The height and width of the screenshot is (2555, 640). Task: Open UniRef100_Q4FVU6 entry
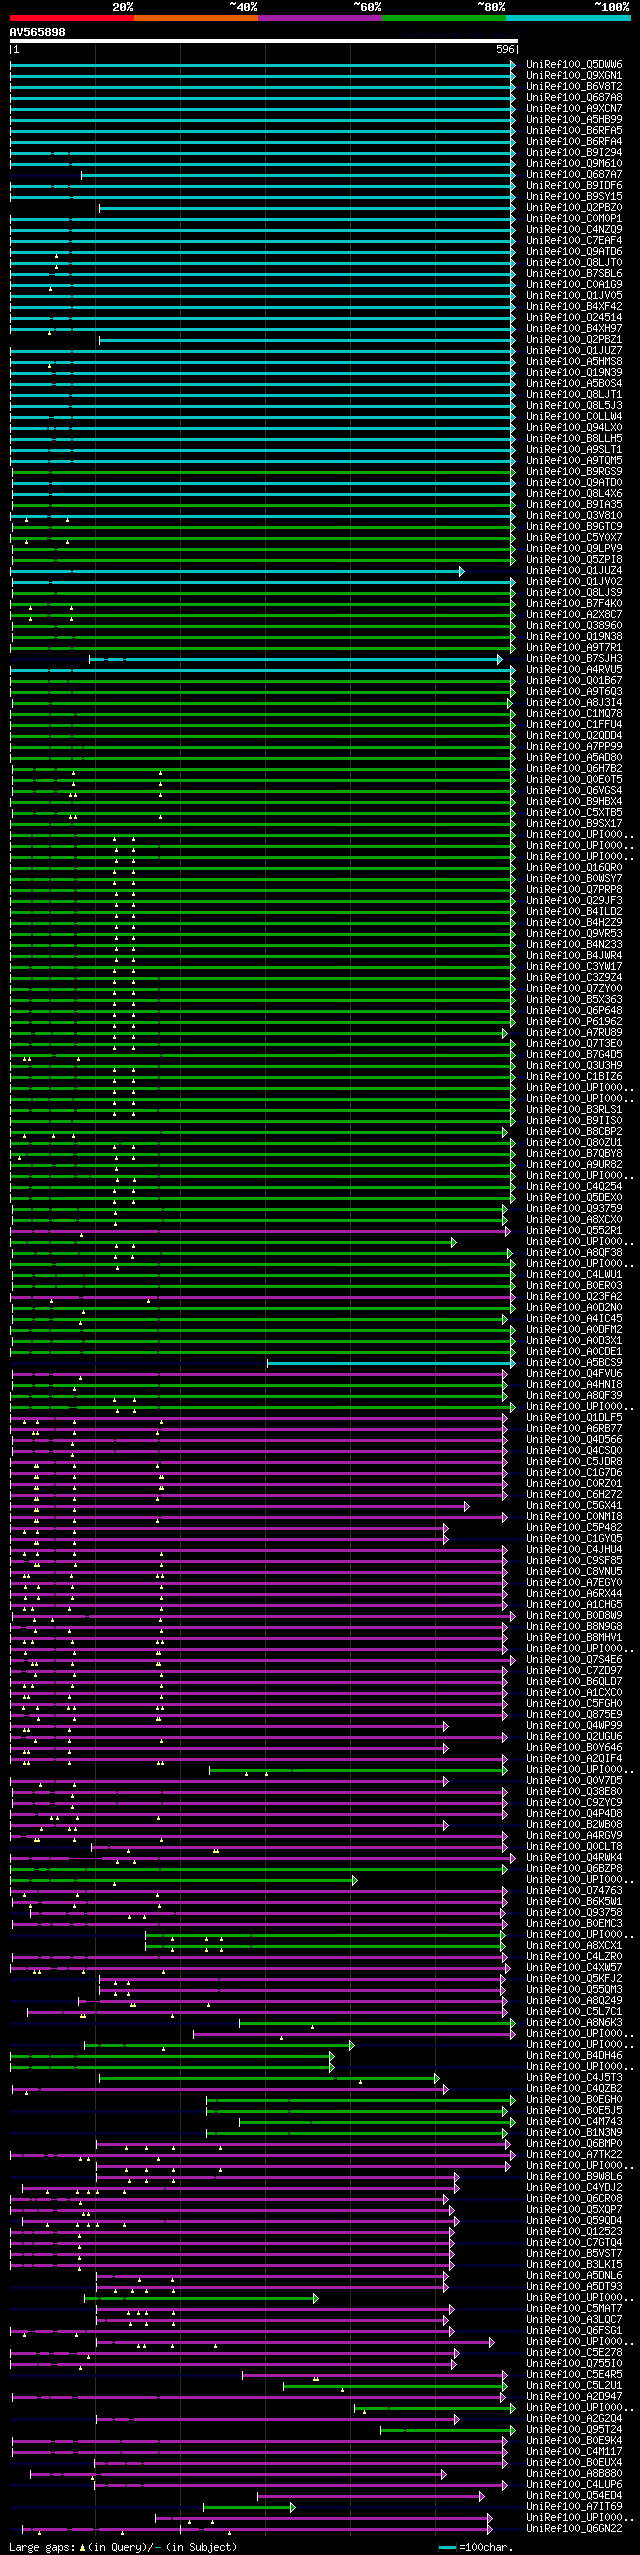[574, 1374]
